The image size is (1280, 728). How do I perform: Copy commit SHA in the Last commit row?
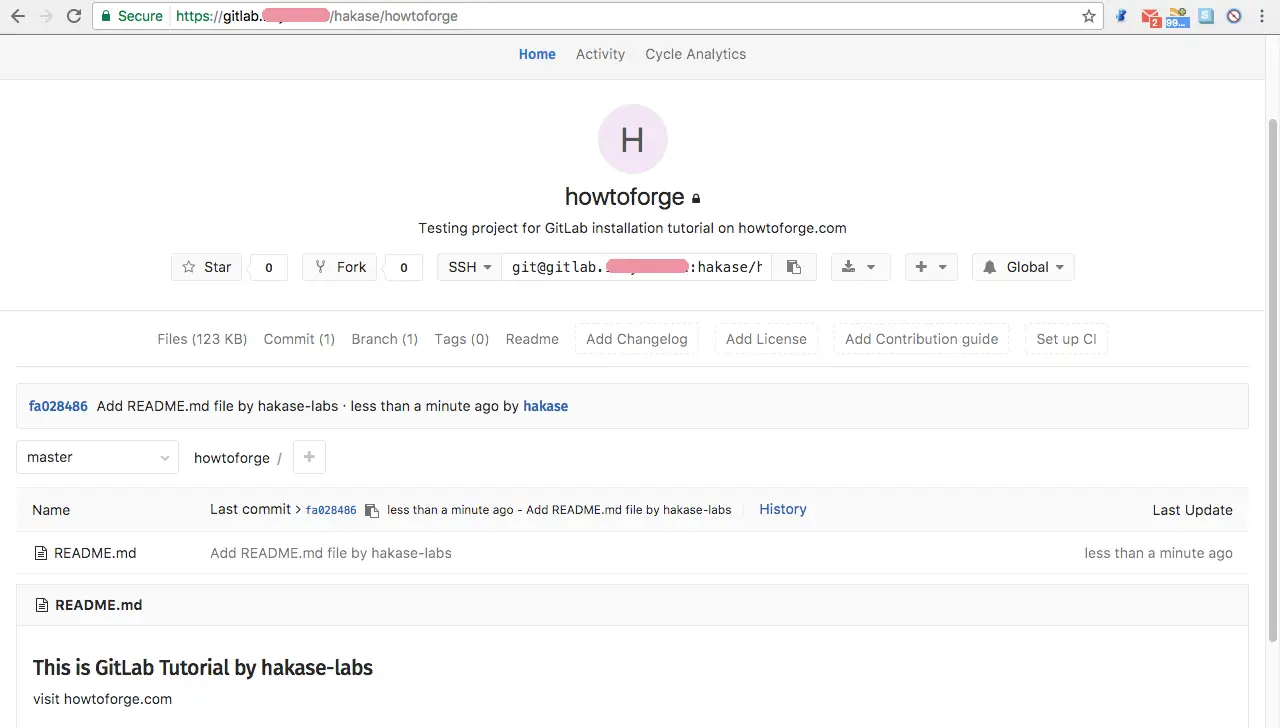(371, 510)
